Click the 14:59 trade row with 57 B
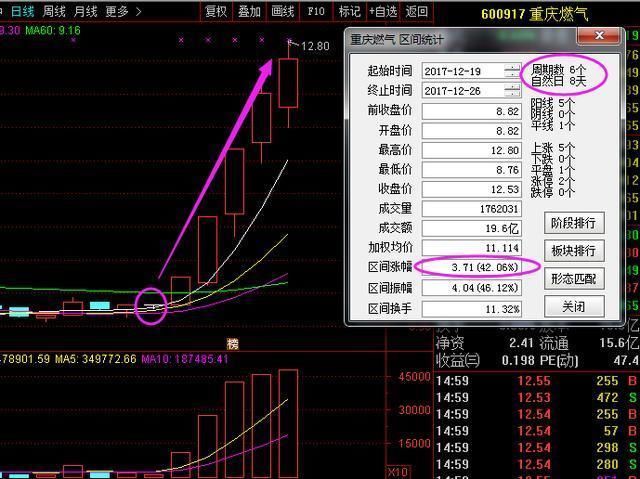This screenshot has height=479, width=640. coord(536,431)
